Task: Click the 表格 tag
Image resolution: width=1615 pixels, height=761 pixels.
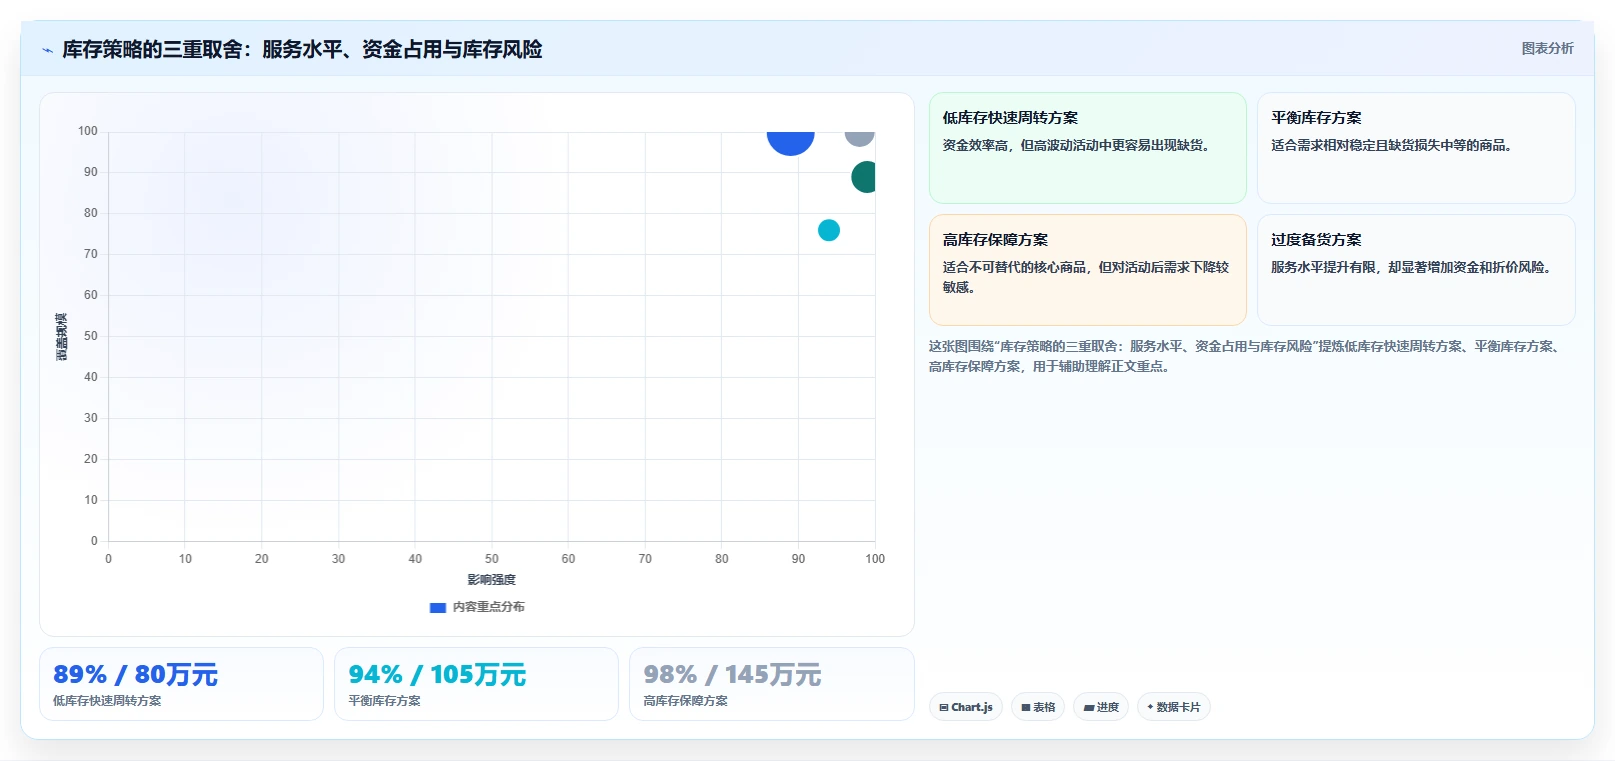Action: point(1038,707)
